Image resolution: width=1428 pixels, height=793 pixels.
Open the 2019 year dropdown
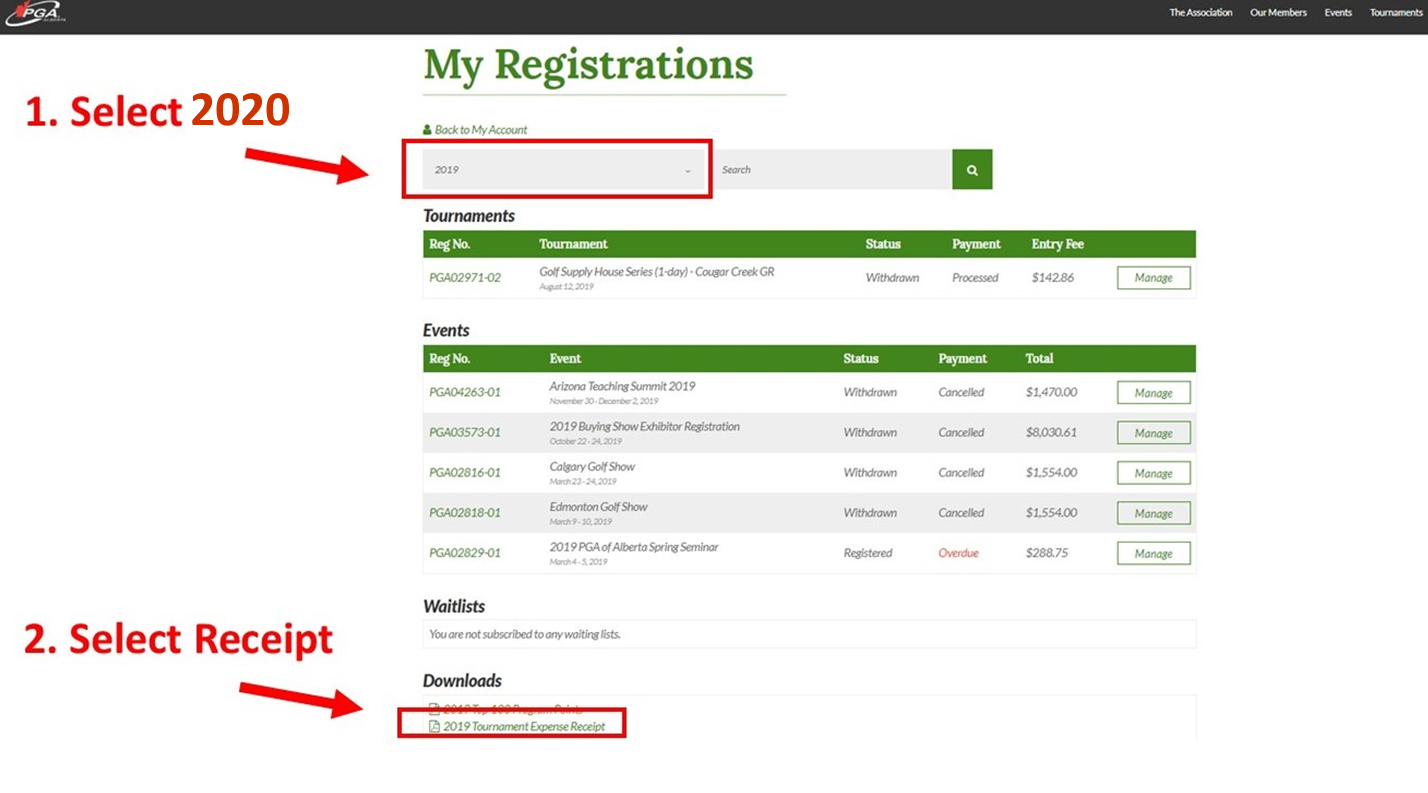[563, 170]
